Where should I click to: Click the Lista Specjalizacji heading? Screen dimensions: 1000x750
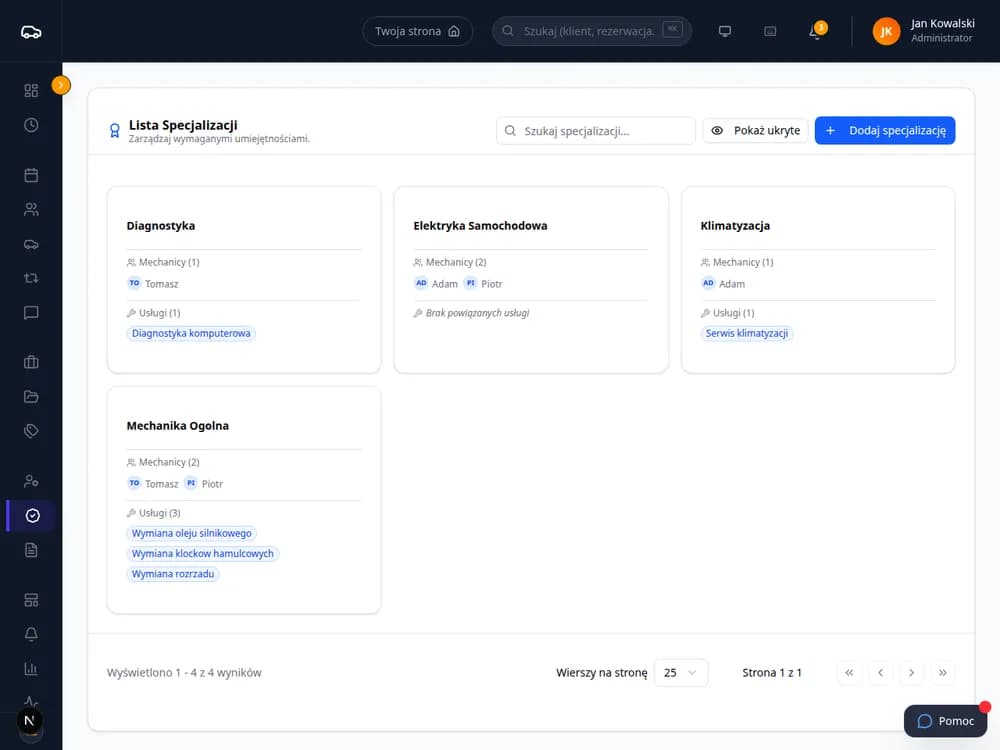pos(183,125)
